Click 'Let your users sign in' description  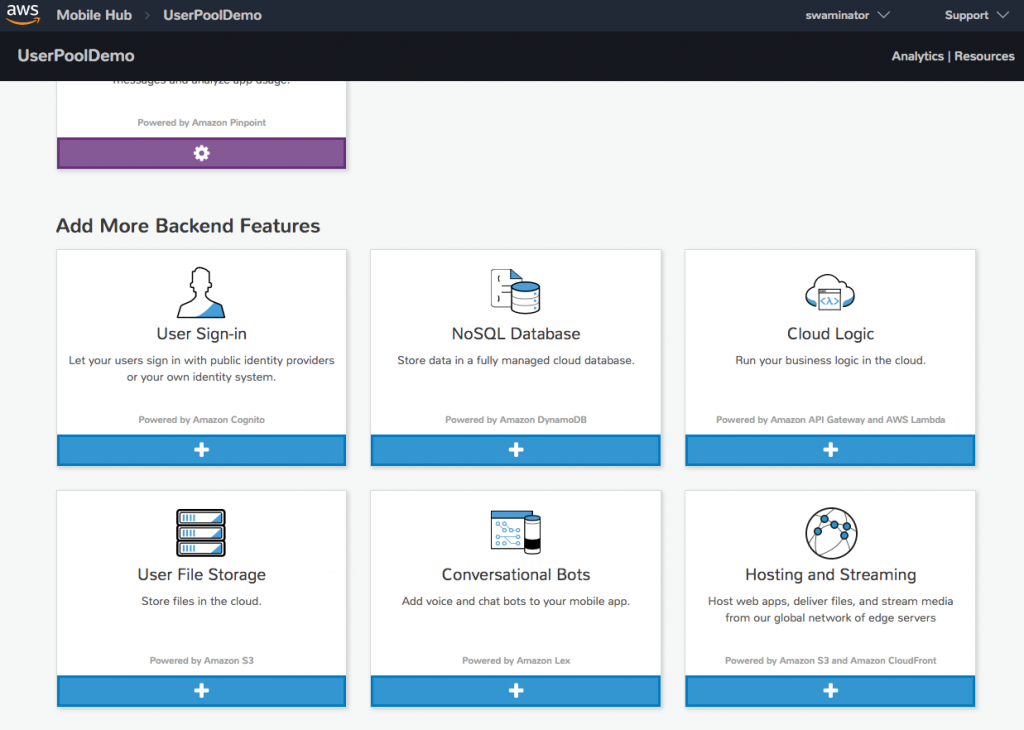coord(201,369)
